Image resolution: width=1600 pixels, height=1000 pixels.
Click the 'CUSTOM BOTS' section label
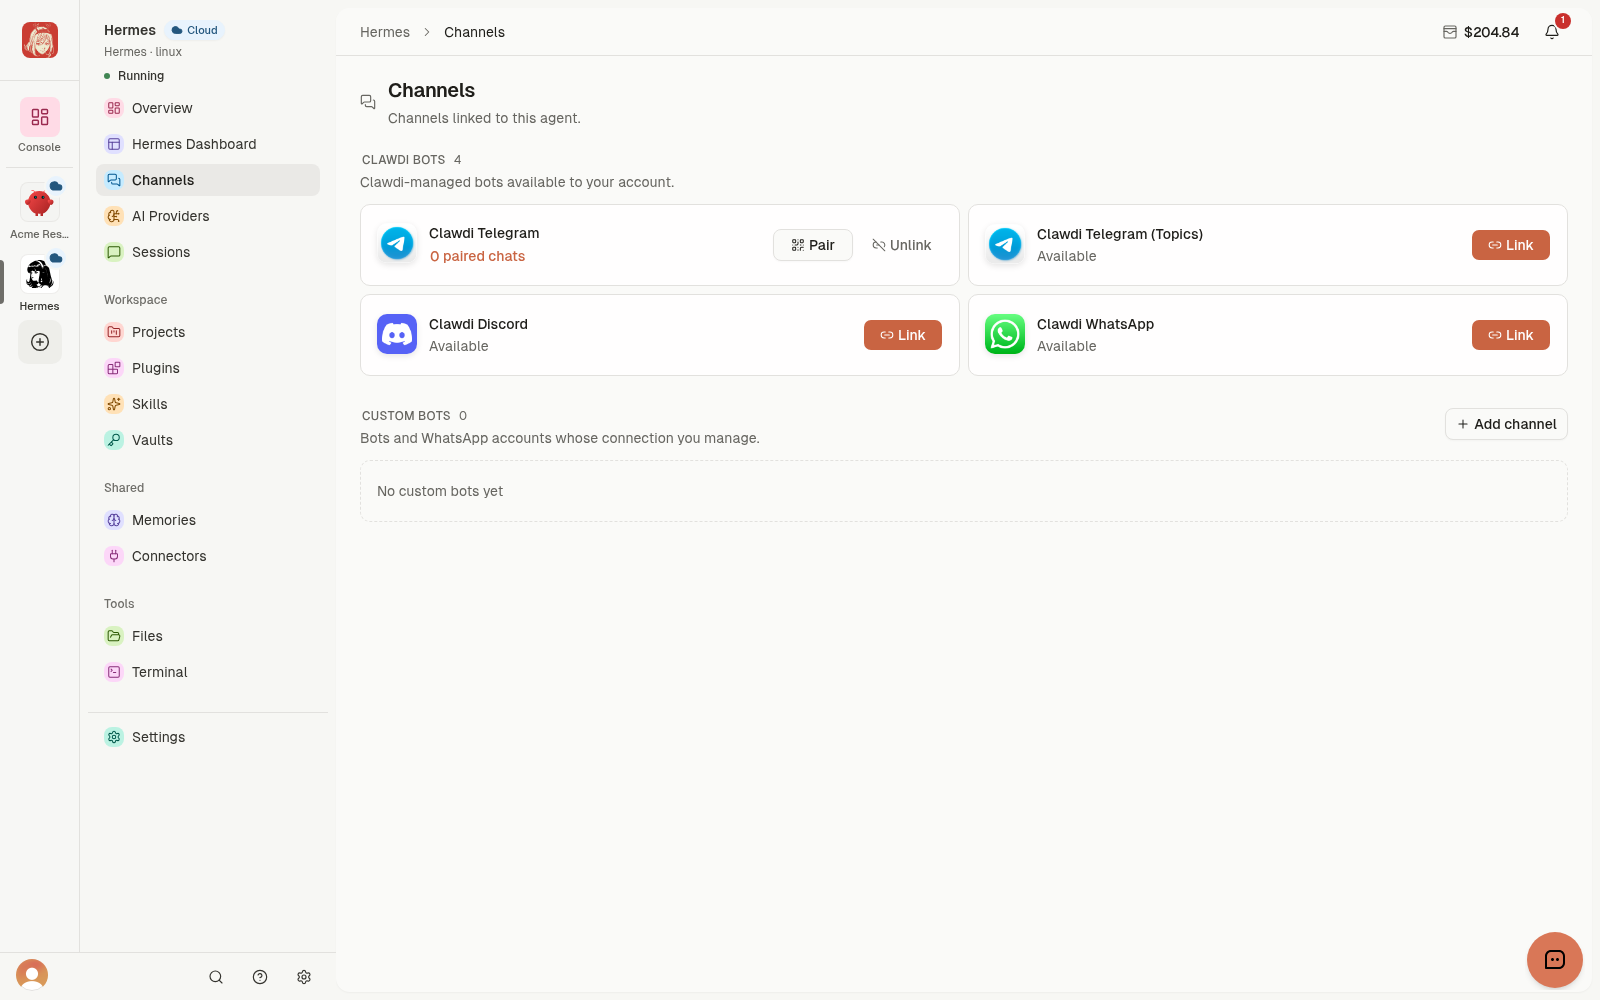click(x=406, y=416)
